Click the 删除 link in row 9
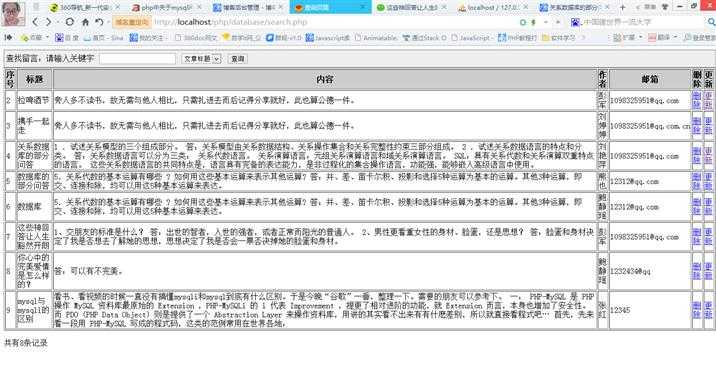716x381 pixels. click(696, 310)
